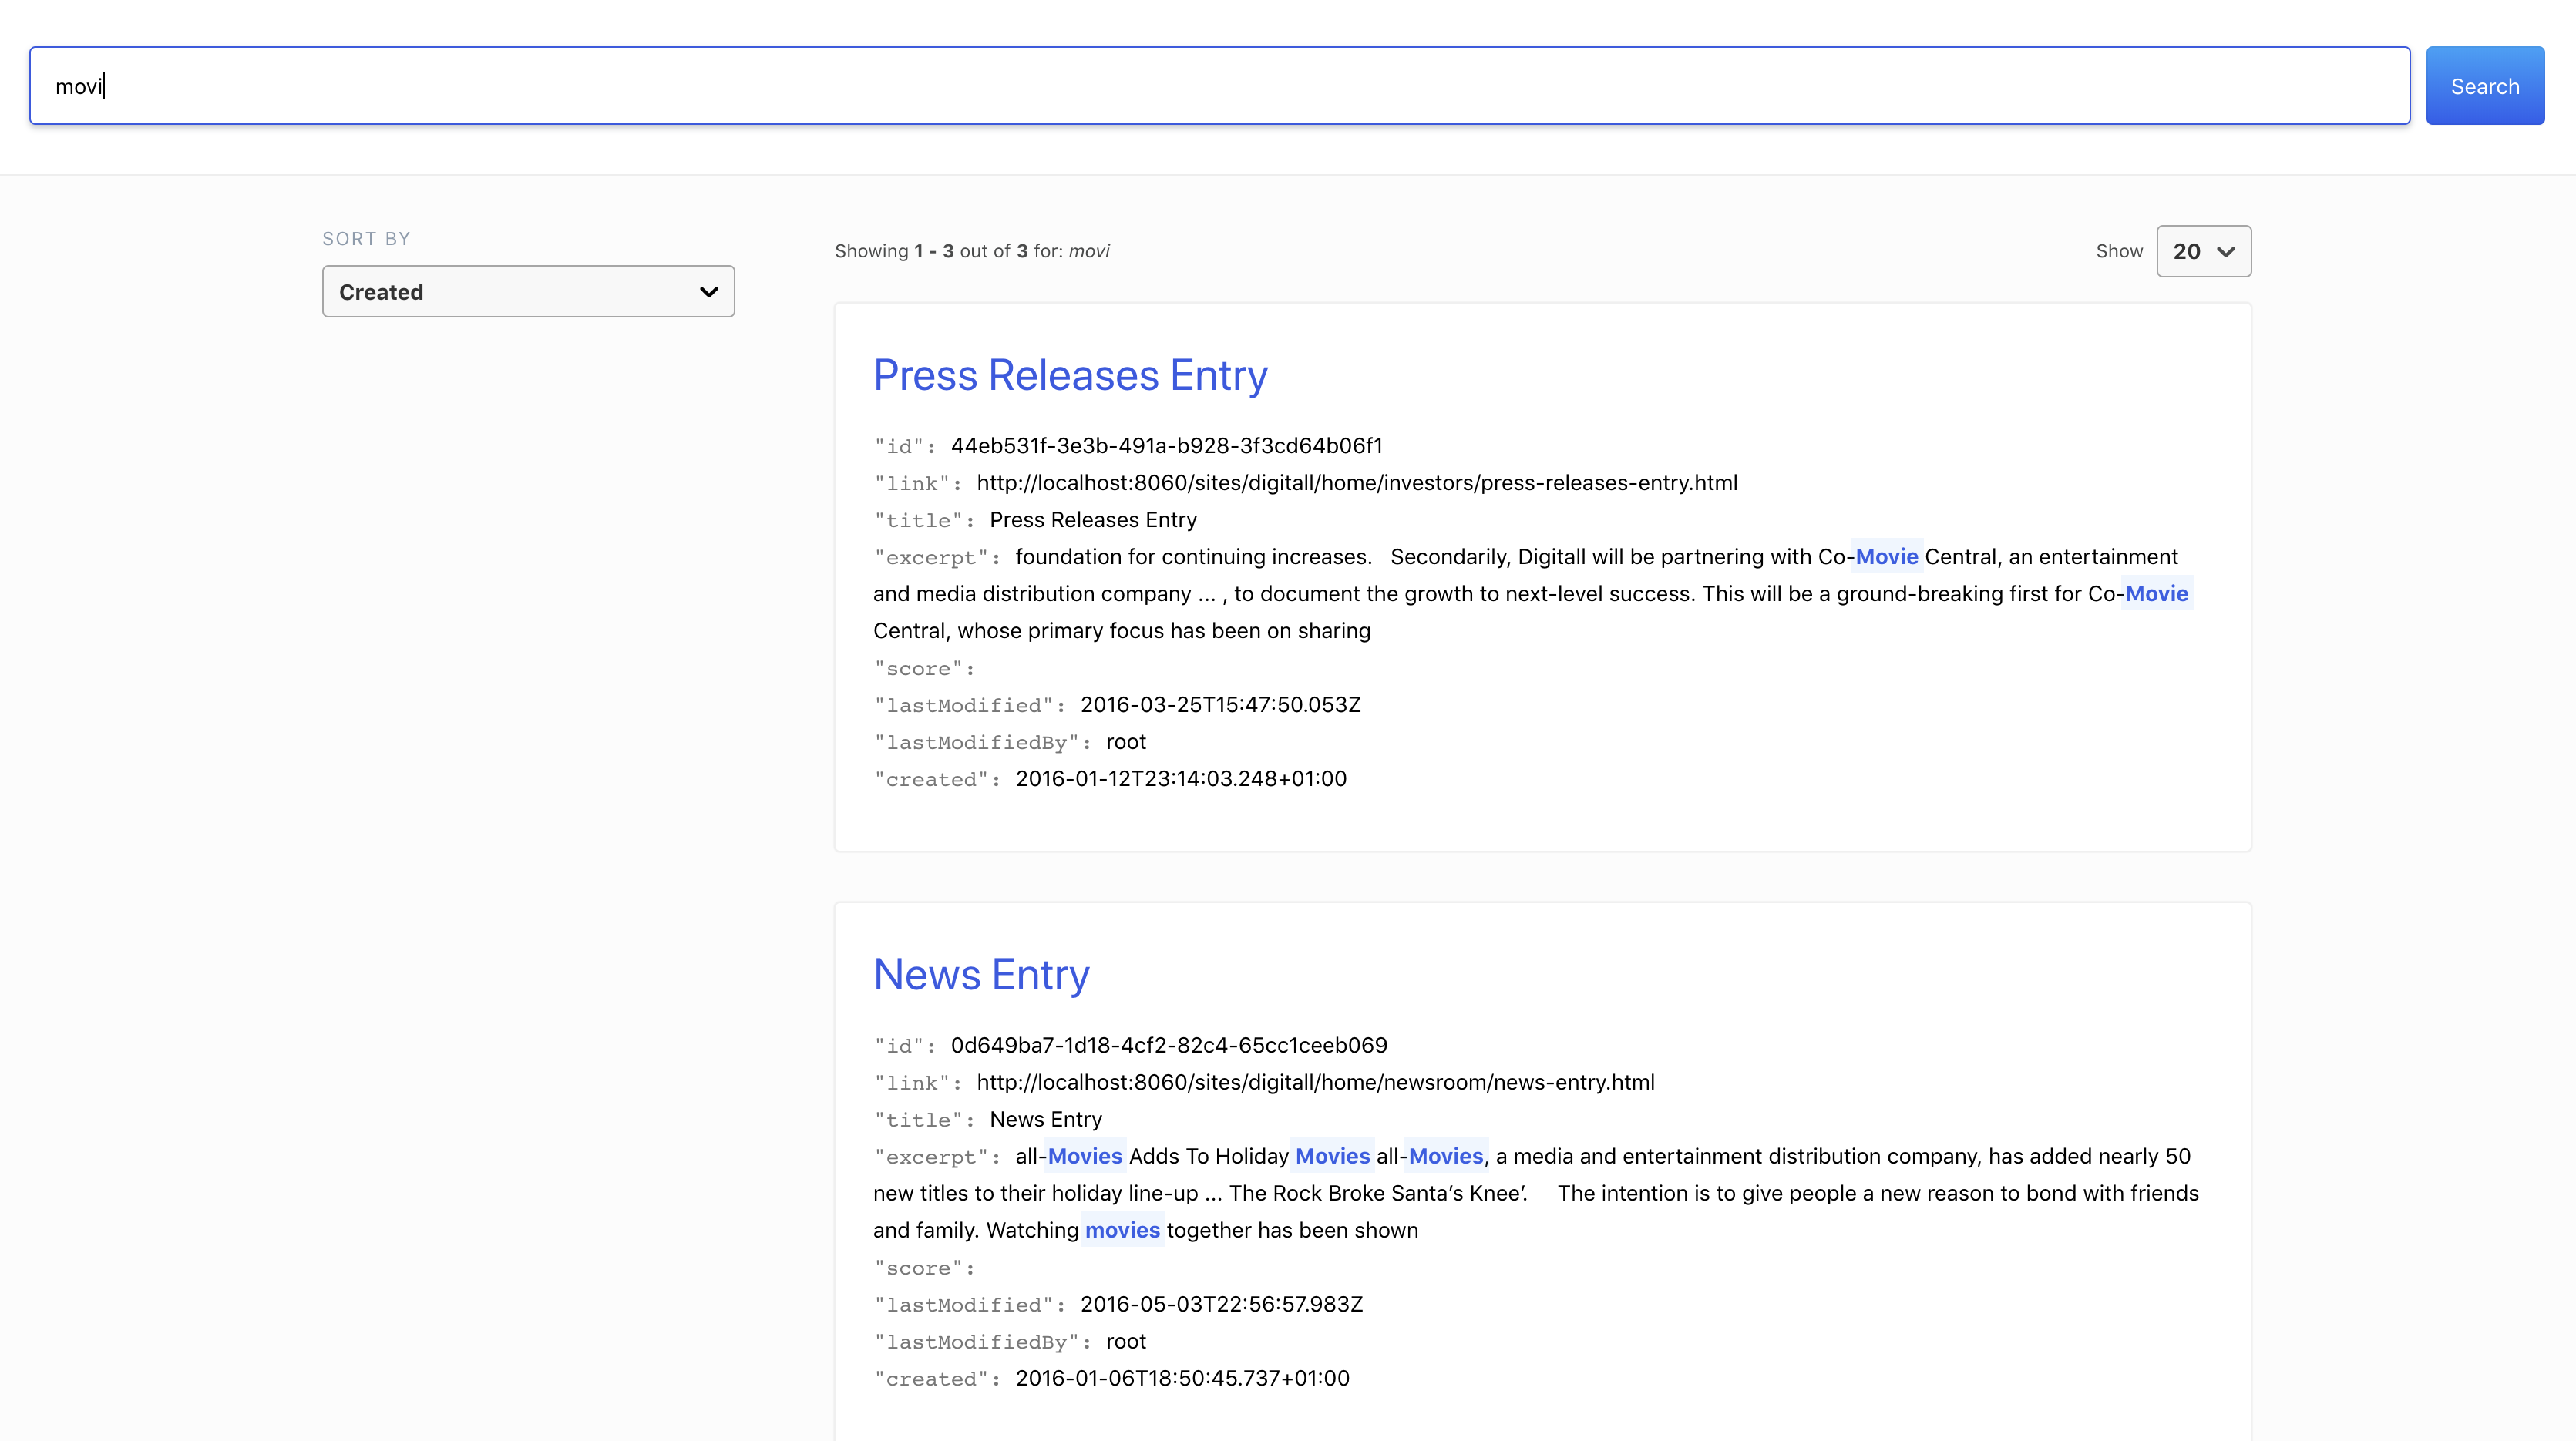
Task: Click the chevron arrow in Created dropdown
Action: pos(708,292)
